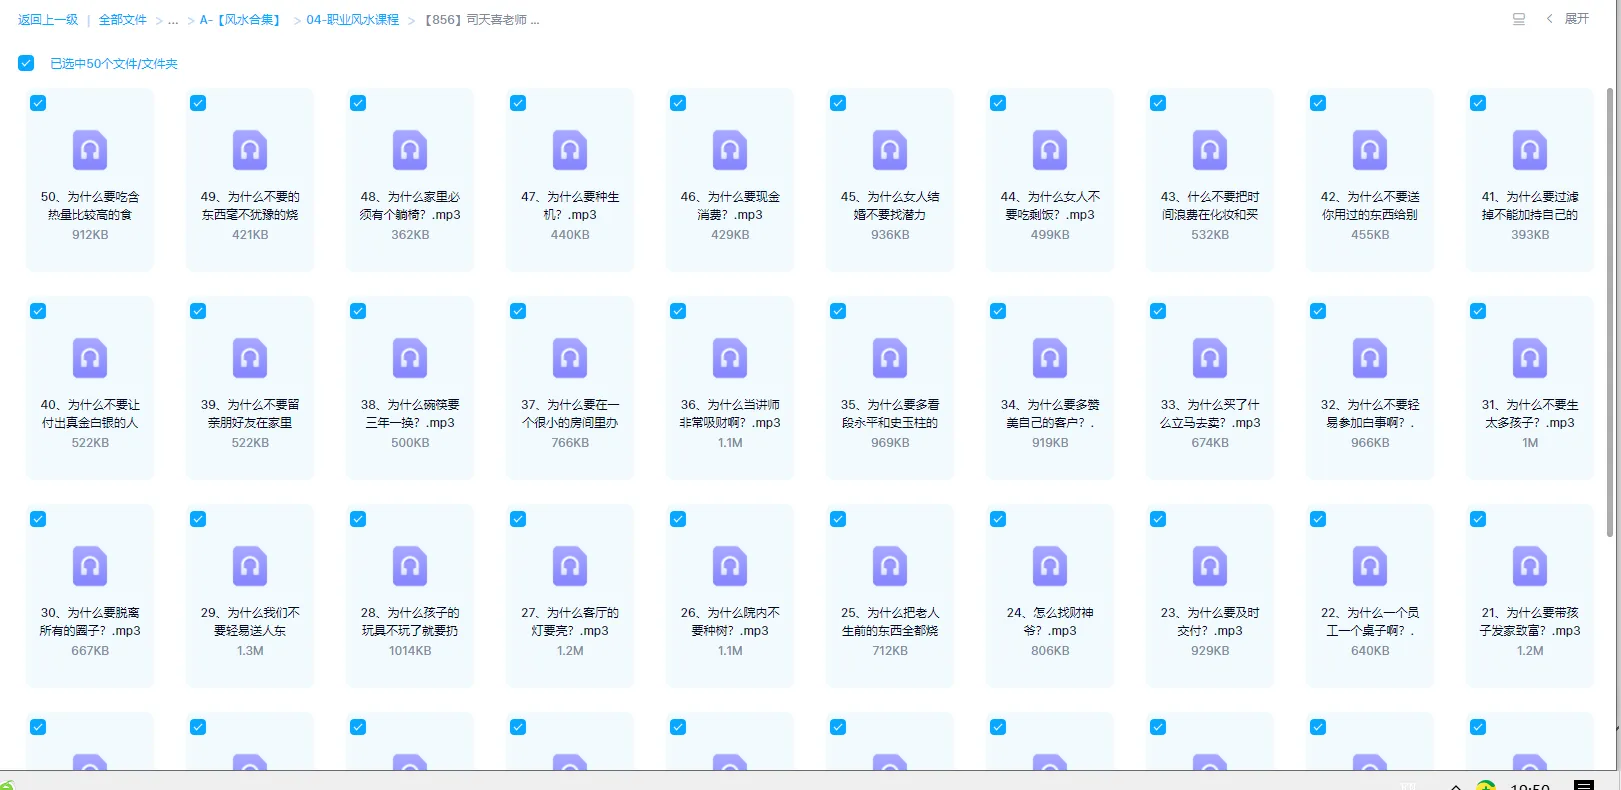Open audio icon for 45、为什么女人结婚
This screenshot has width=1621, height=790.
[890, 150]
